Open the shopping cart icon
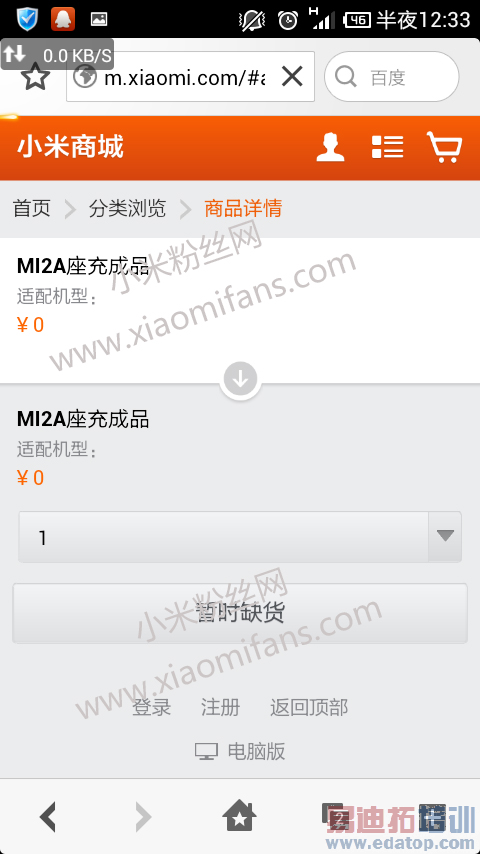 pos(445,147)
